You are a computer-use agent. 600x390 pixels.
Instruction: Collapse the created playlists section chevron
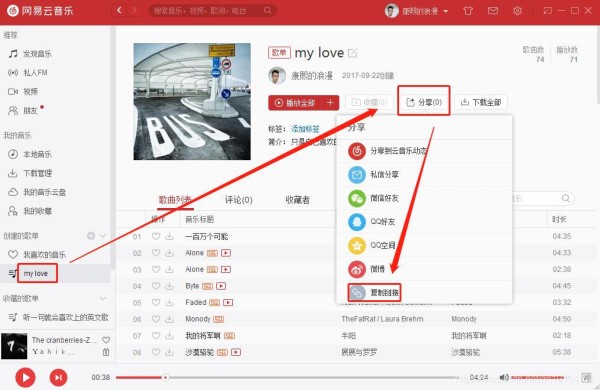[x=103, y=236]
